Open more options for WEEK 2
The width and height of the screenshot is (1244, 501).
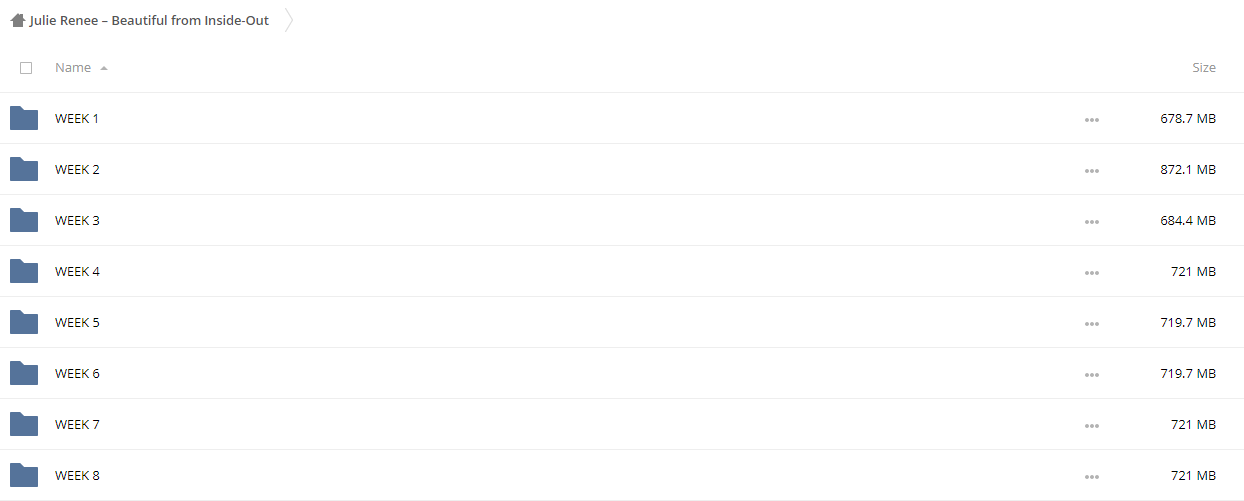pyautogui.click(x=1091, y=171)
